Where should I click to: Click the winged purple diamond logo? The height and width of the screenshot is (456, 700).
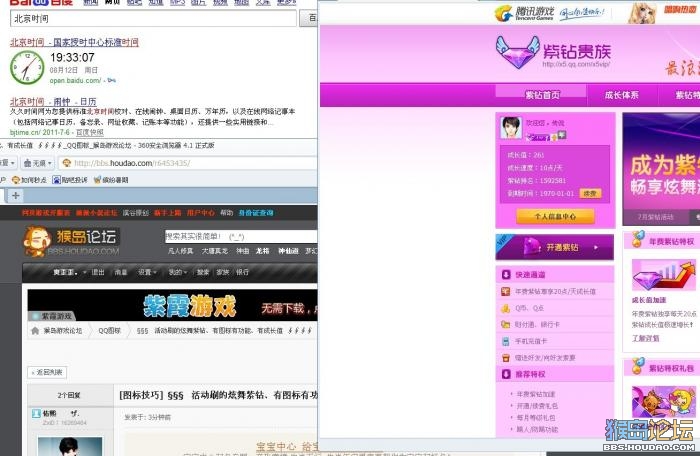(518, 53)
